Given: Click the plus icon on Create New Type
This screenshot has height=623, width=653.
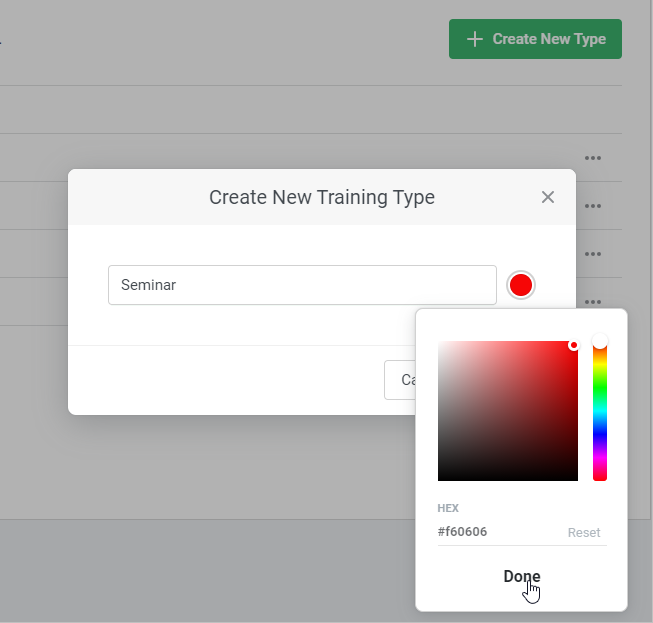Looking at the screenshot, I should (x=475, y=39).
